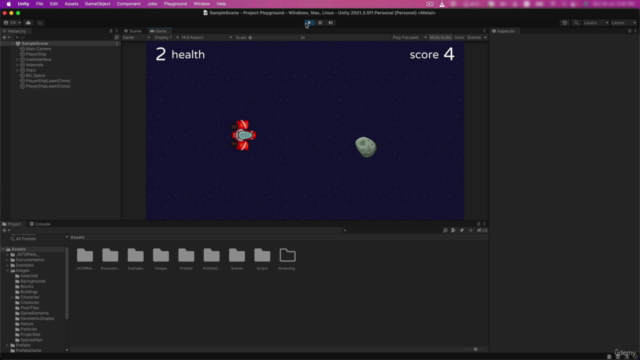Open the Project tab
Viewport: 640px width, 360px height.
[12, 224]
